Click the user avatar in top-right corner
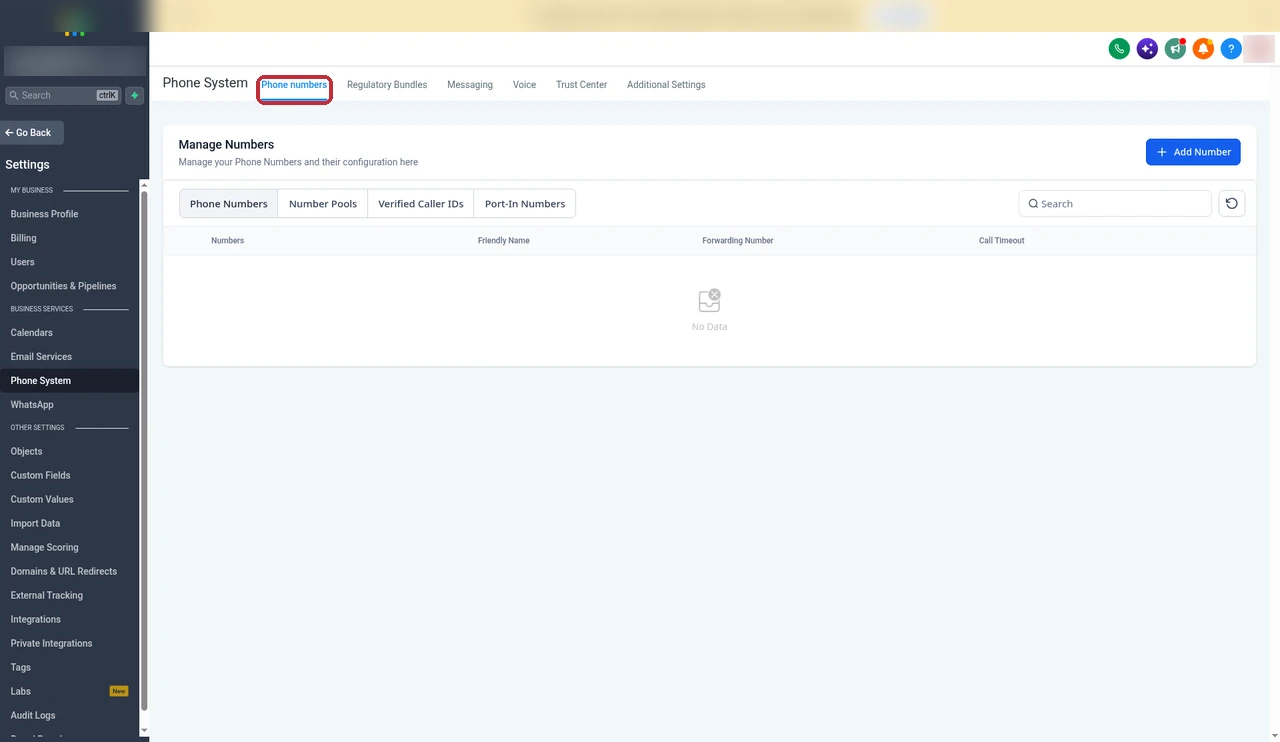This screenshot has width=1280, height=742. coord(1259,48)
